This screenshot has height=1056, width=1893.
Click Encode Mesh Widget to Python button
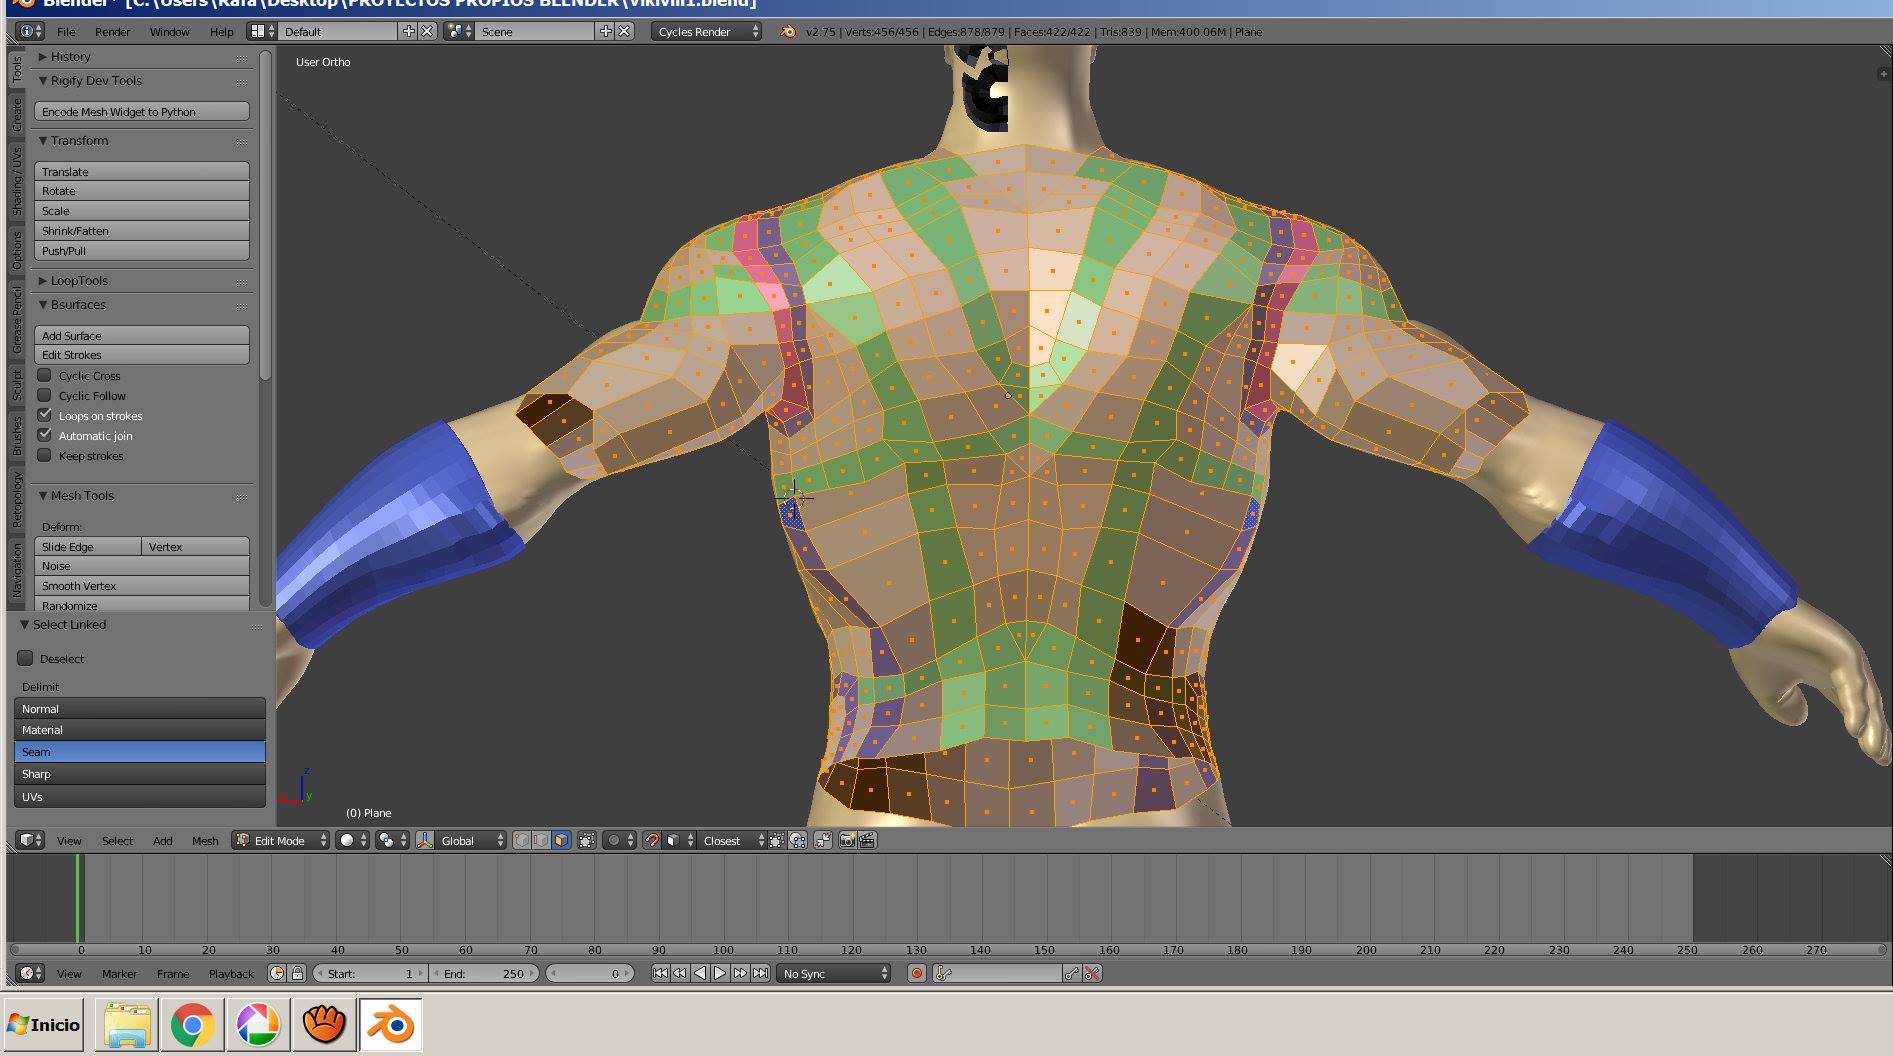[x=141, y=112]
